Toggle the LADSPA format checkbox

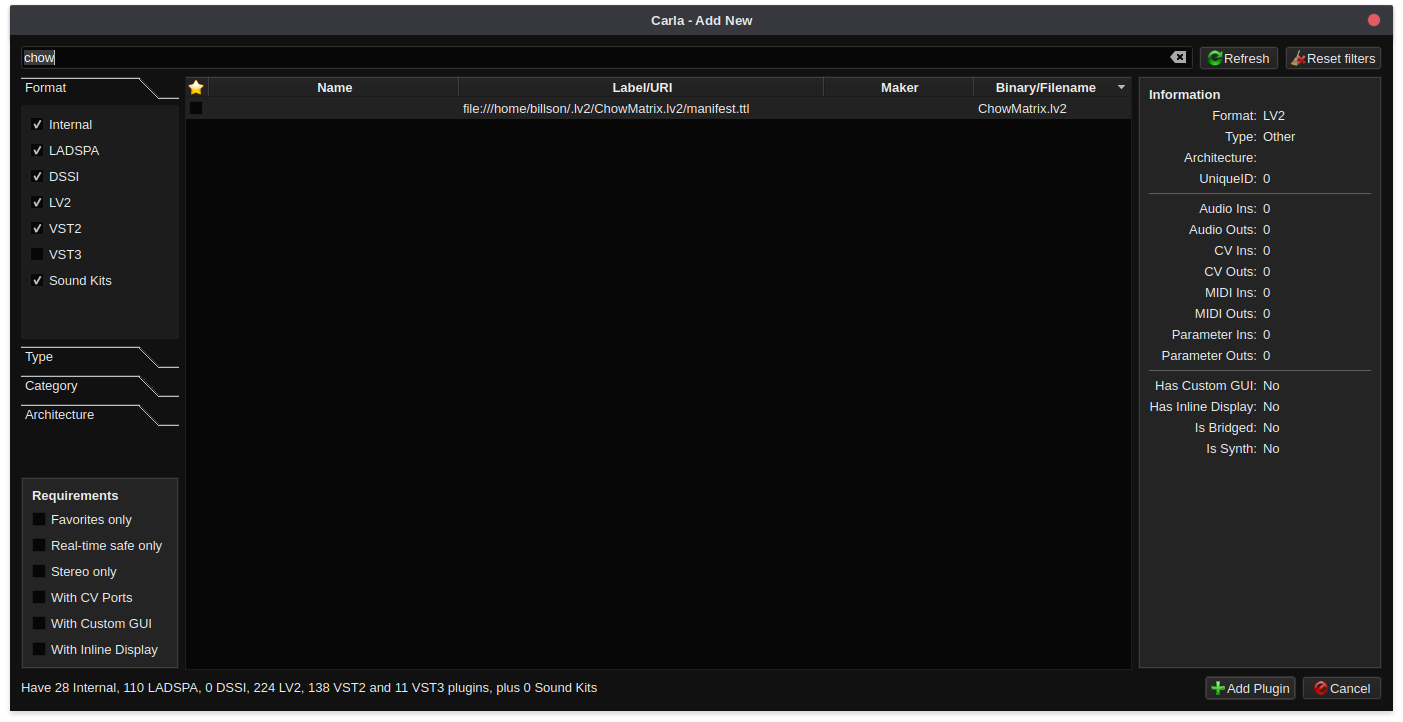point(37,151)
